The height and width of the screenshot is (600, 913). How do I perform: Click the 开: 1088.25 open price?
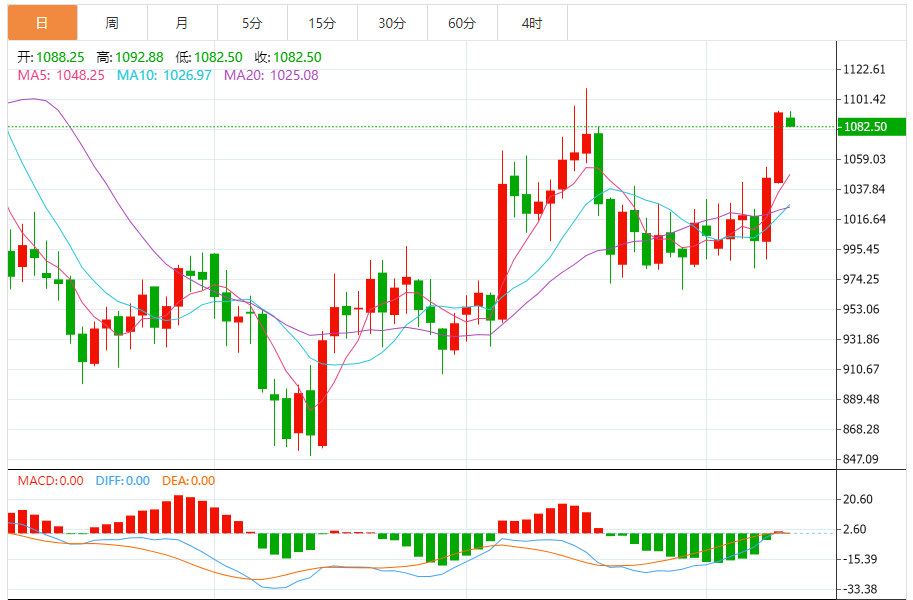pos(51,57)
